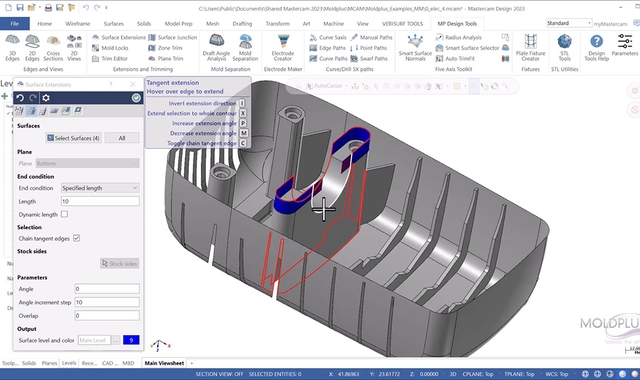The image size is (640, 380).
Task: Pick the blue surface color swatch
Action: tap(131, 340)
